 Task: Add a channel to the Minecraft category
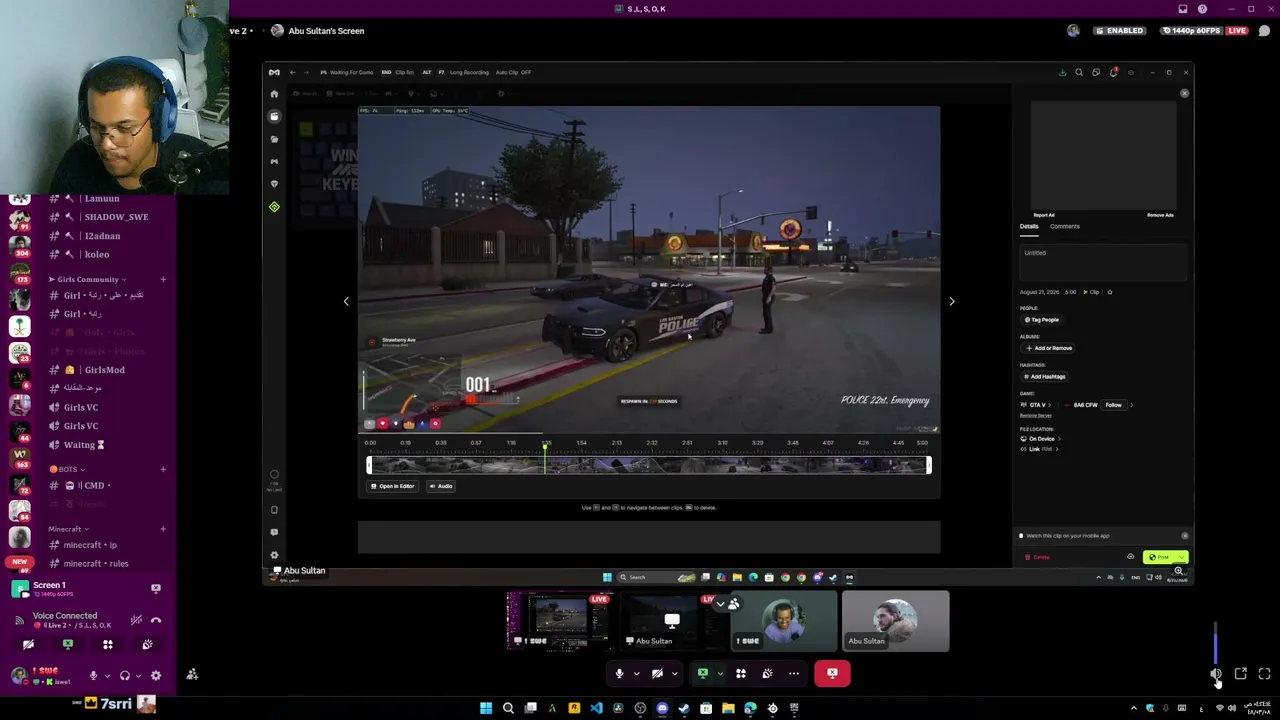(163, 529)
